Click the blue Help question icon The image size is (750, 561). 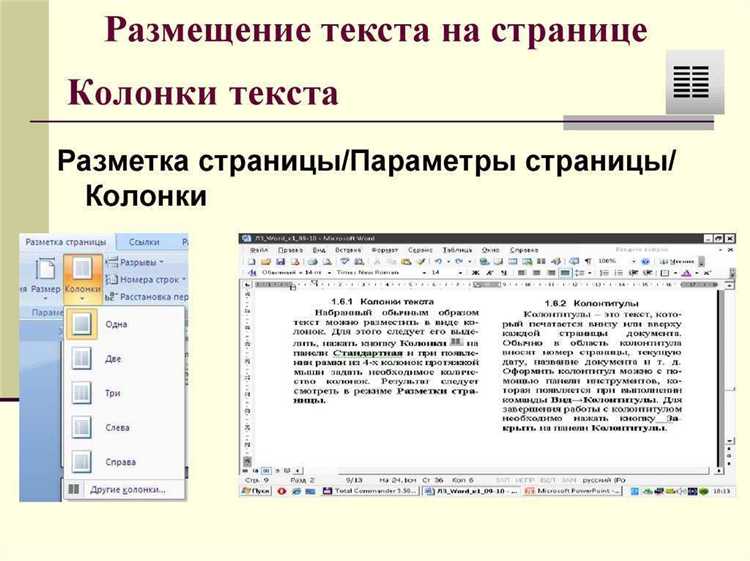[x=645, y=262]
